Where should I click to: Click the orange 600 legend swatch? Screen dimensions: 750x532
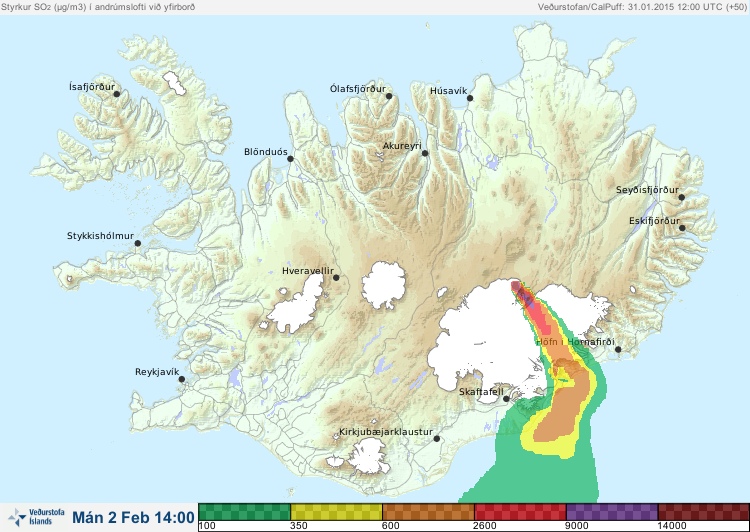pyautogui.click(x=428, y=512)
